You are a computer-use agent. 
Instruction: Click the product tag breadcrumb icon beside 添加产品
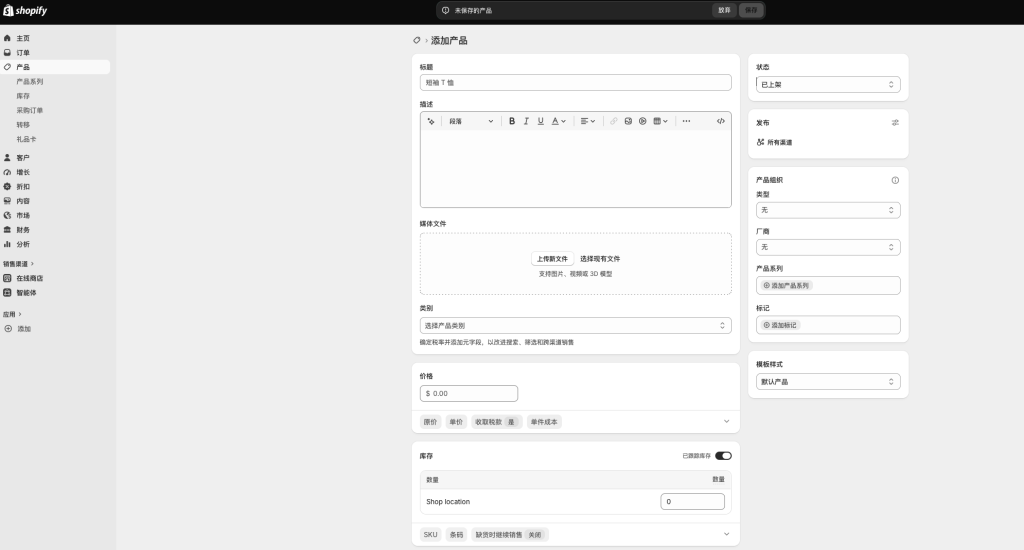point(417,40)
